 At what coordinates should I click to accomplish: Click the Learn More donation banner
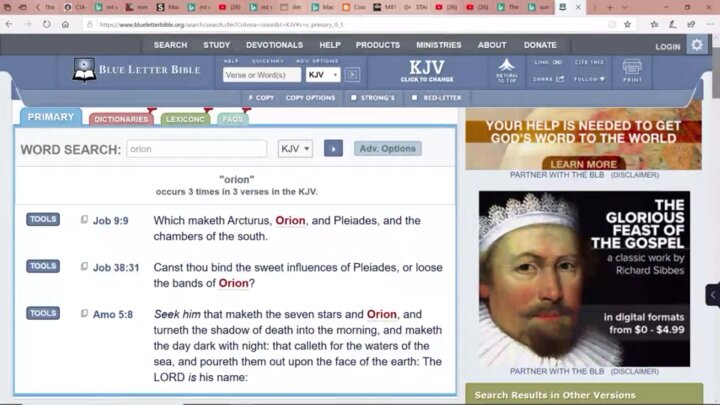(x=583, y=163)
